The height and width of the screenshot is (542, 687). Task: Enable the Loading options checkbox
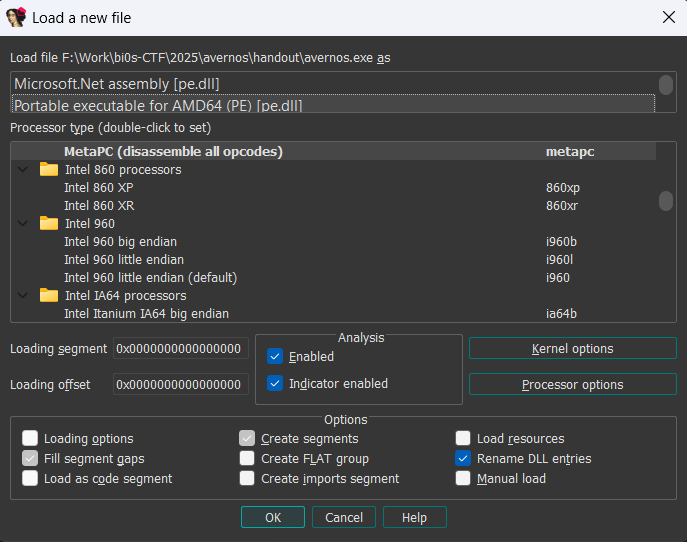30,438
